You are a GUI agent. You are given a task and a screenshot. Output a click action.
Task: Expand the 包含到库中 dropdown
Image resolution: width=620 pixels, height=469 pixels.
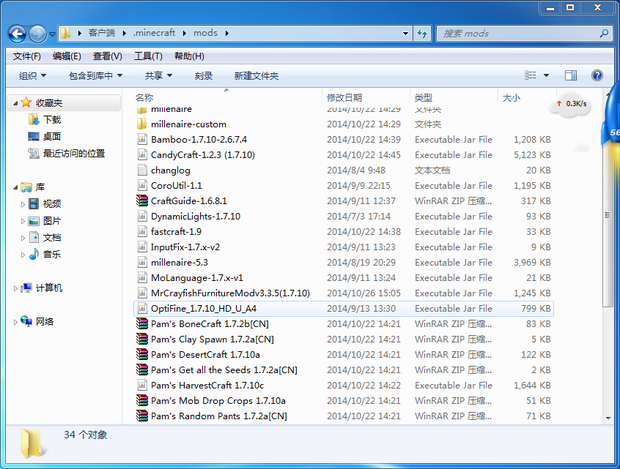click(95, 76)
